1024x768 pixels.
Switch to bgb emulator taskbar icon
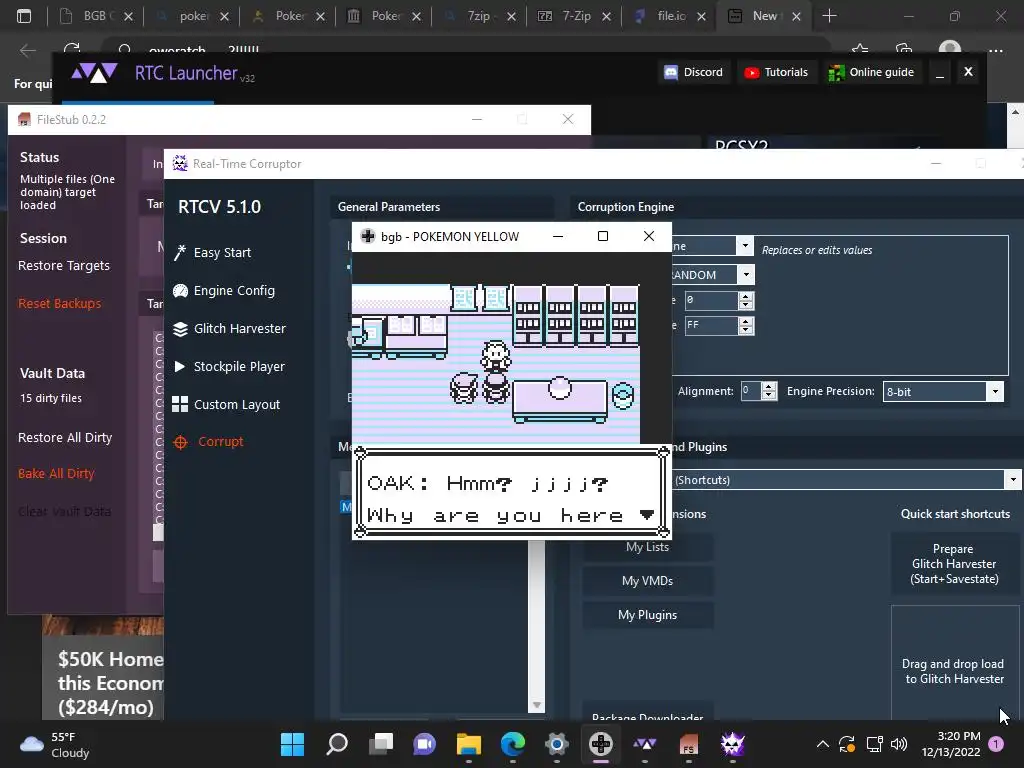pos(601,744)
